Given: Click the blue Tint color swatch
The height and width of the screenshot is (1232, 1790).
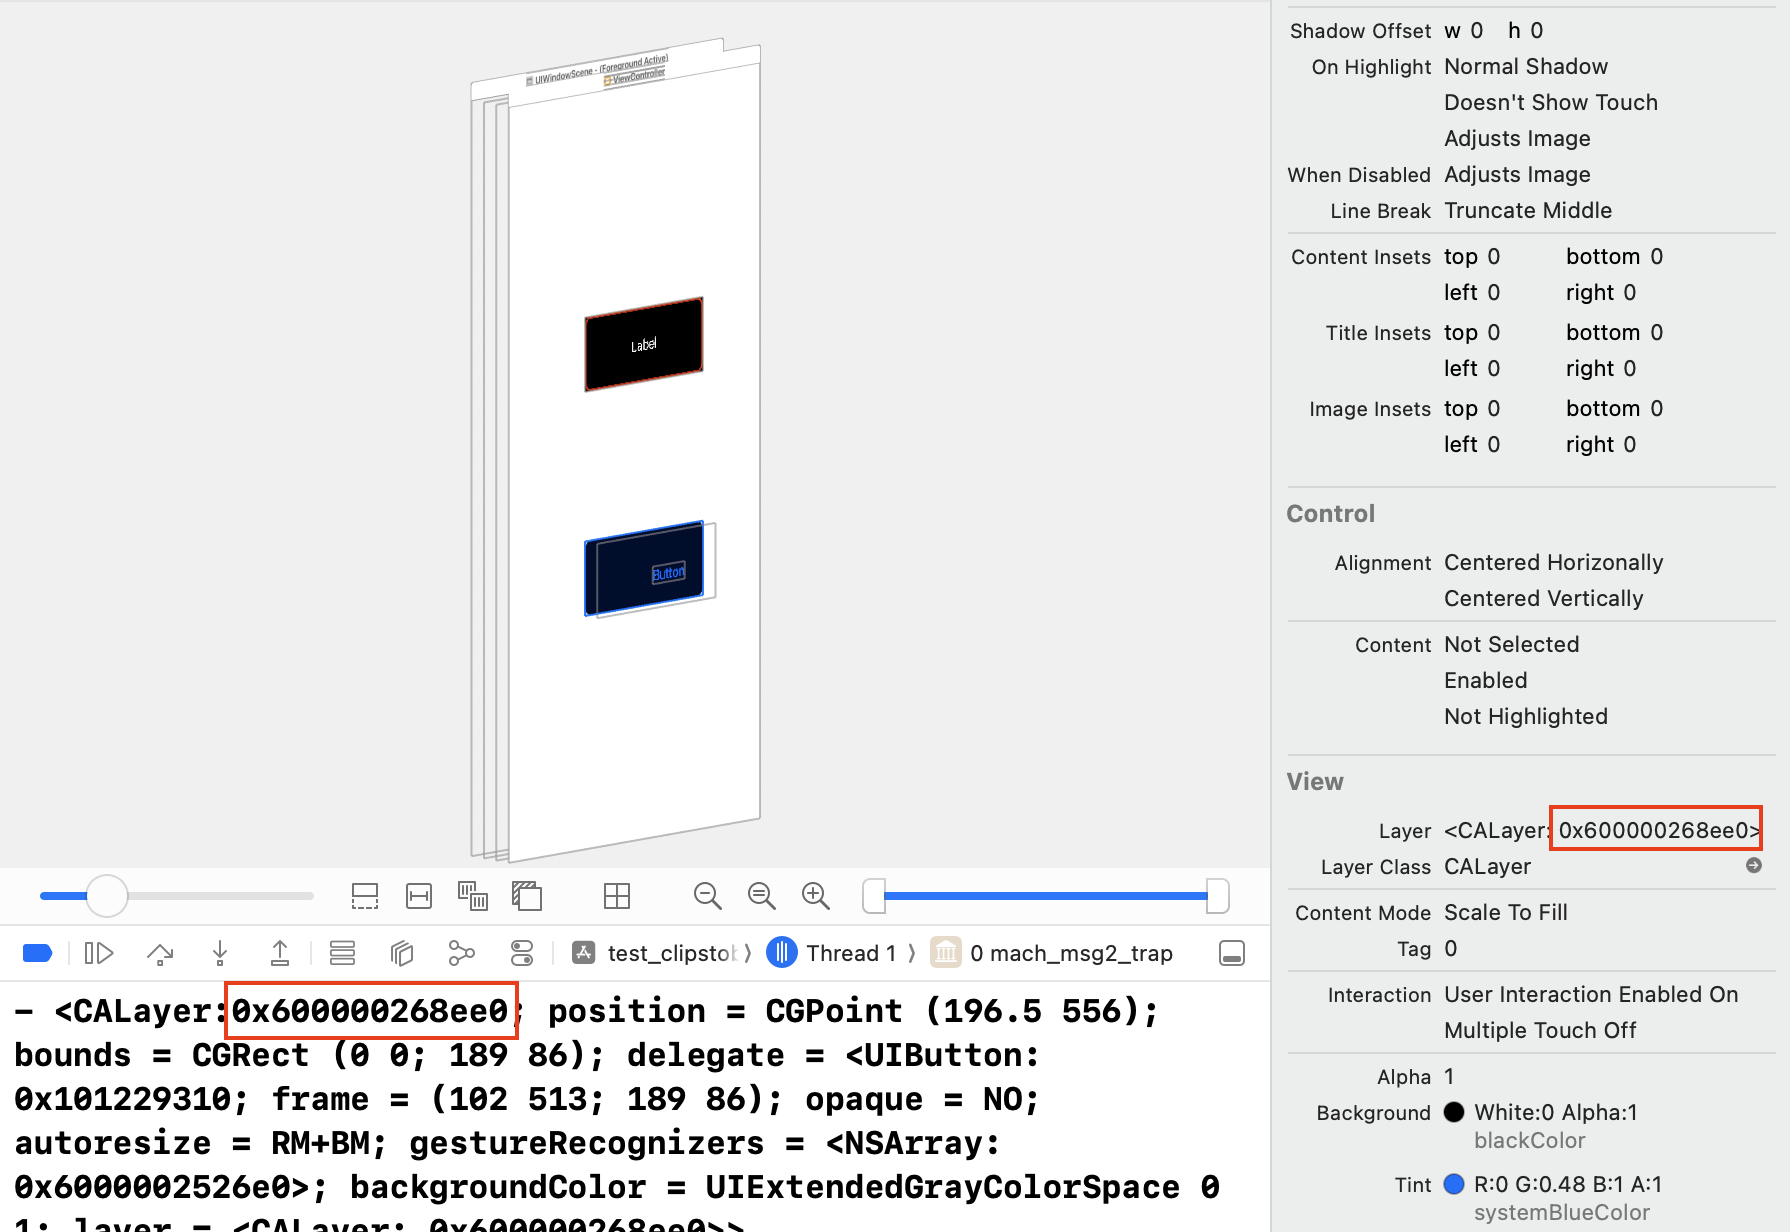Looking at the screenshot, I should click(x=1454, y=1184).
